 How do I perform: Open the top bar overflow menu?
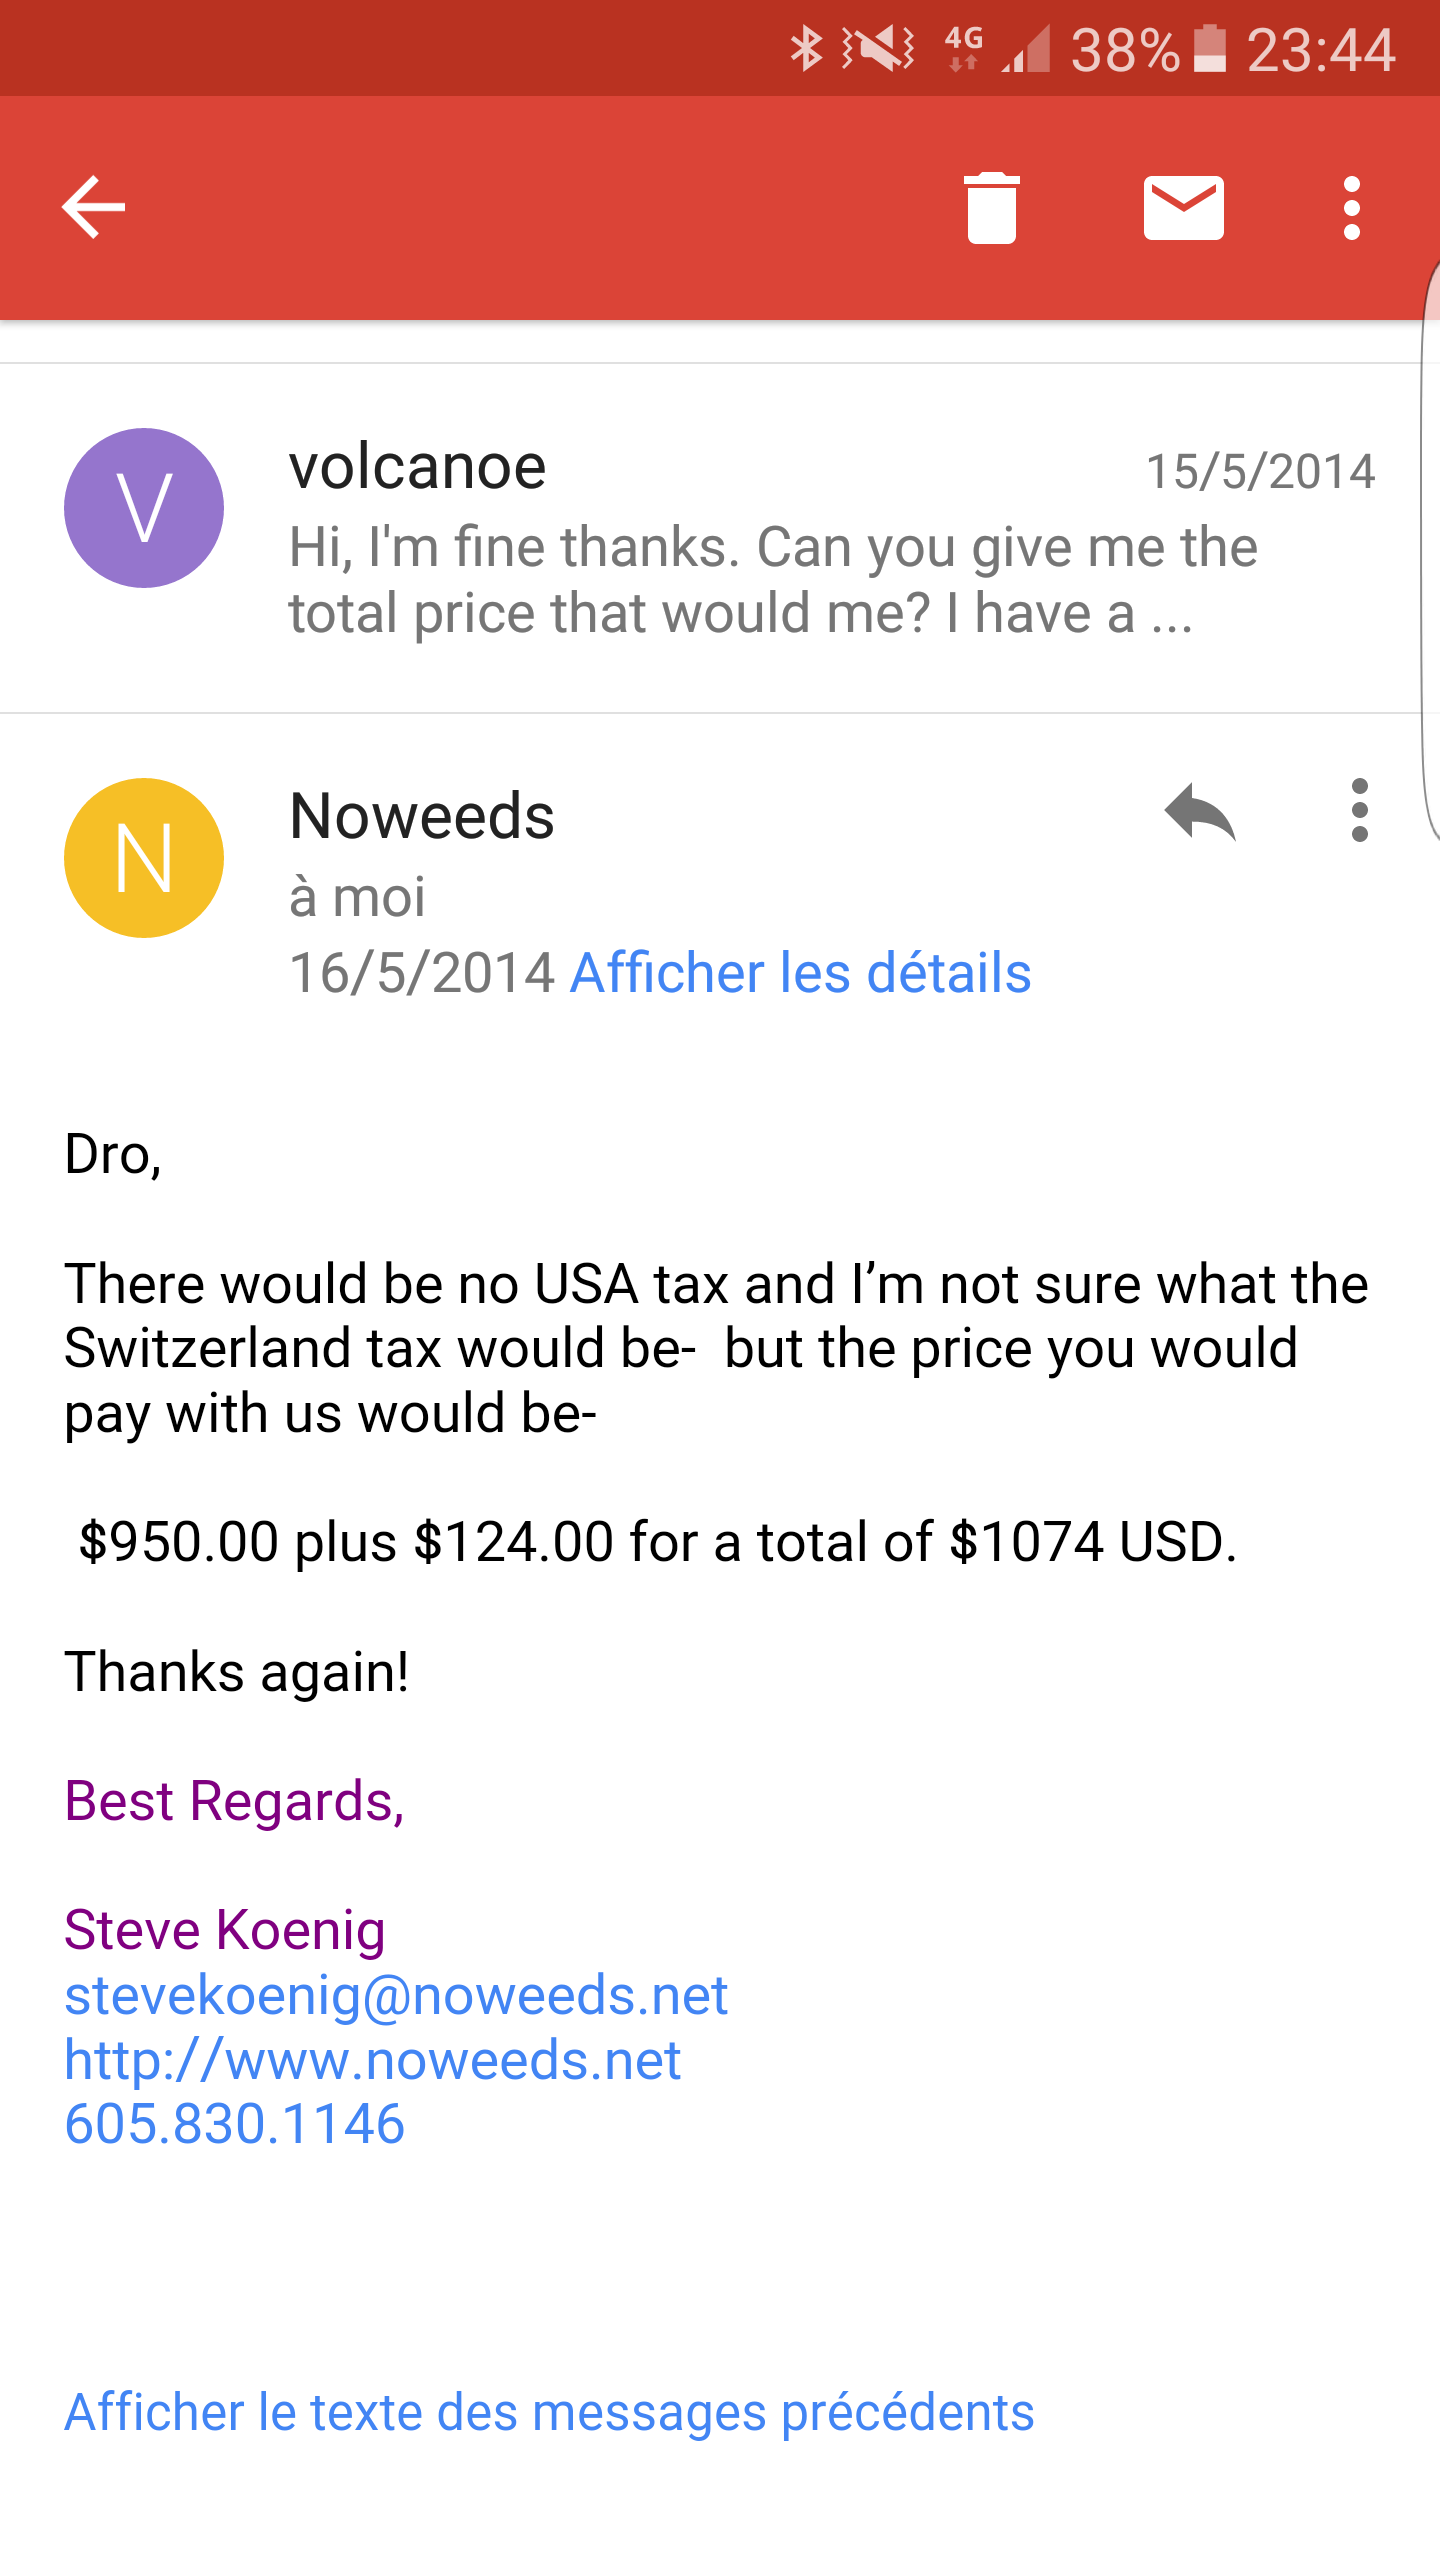pos(1352,208)
